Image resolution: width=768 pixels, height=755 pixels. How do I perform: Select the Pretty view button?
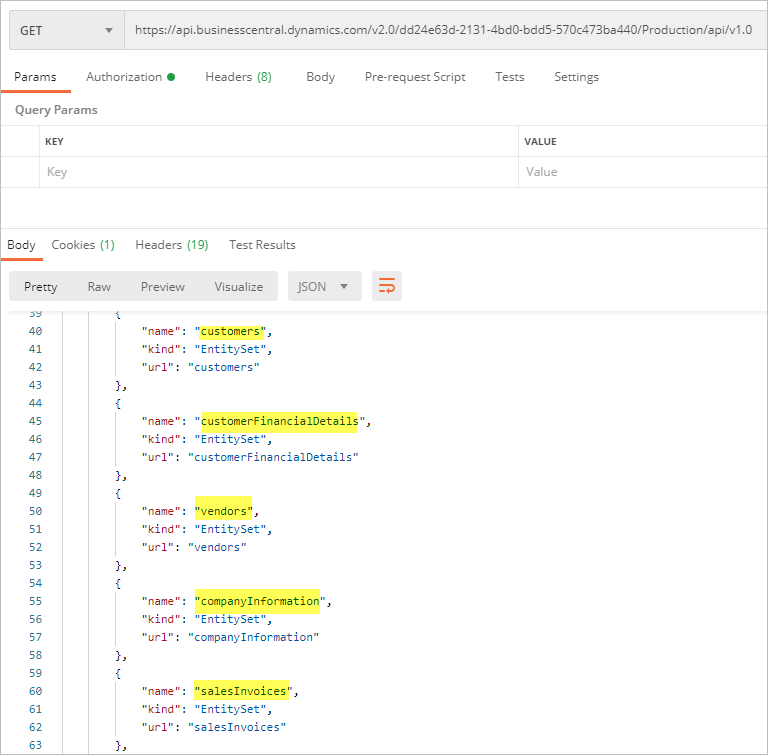[41, 287]
